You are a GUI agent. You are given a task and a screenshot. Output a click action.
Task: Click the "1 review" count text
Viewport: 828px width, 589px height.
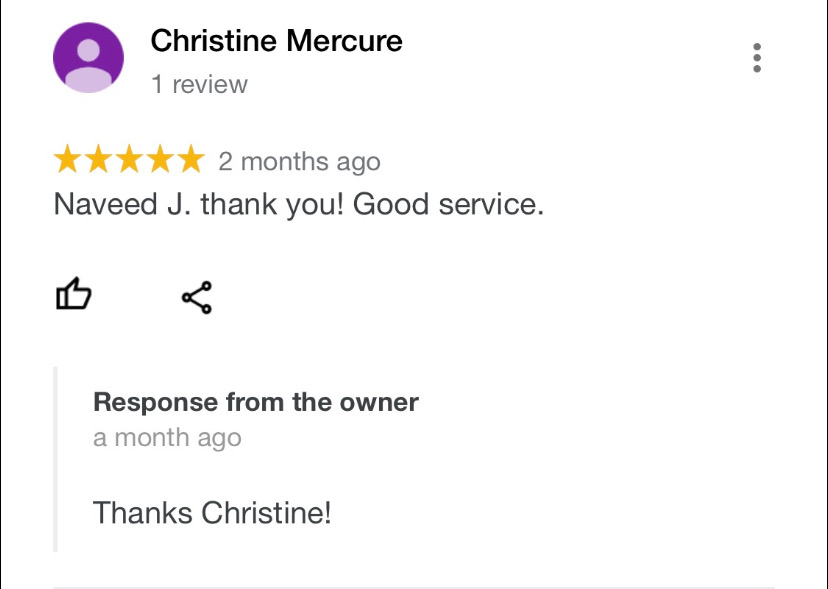pyautogui.click(x=199, y=85)
